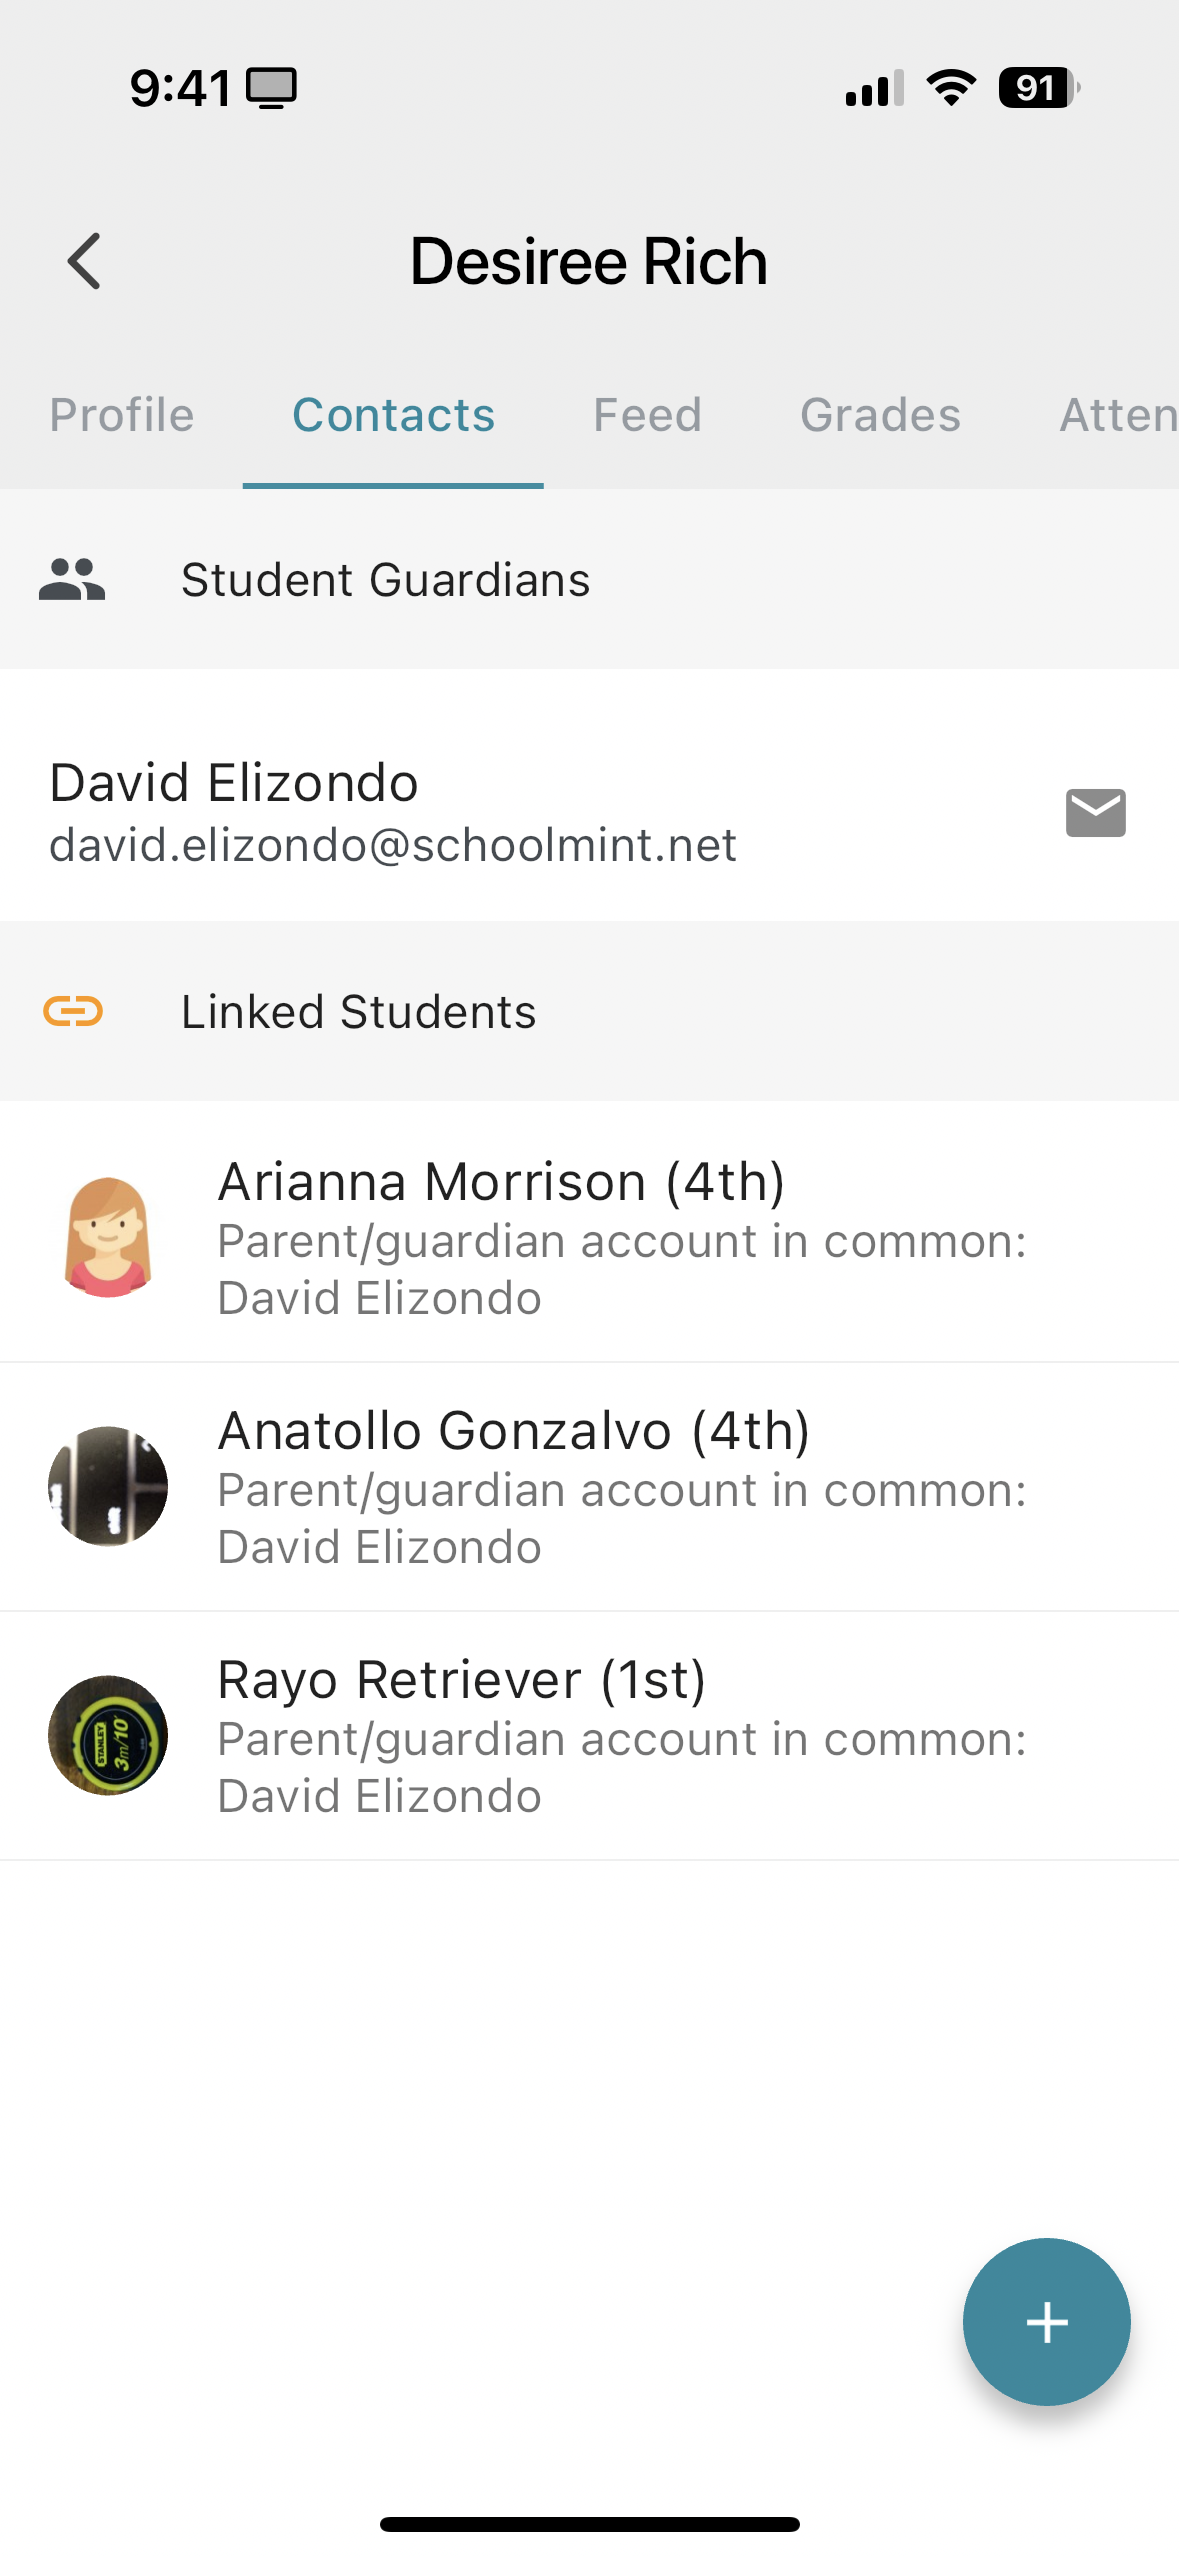Tap the home indicator bar
1179x2556 pixels.
[x=589, y=2523]
